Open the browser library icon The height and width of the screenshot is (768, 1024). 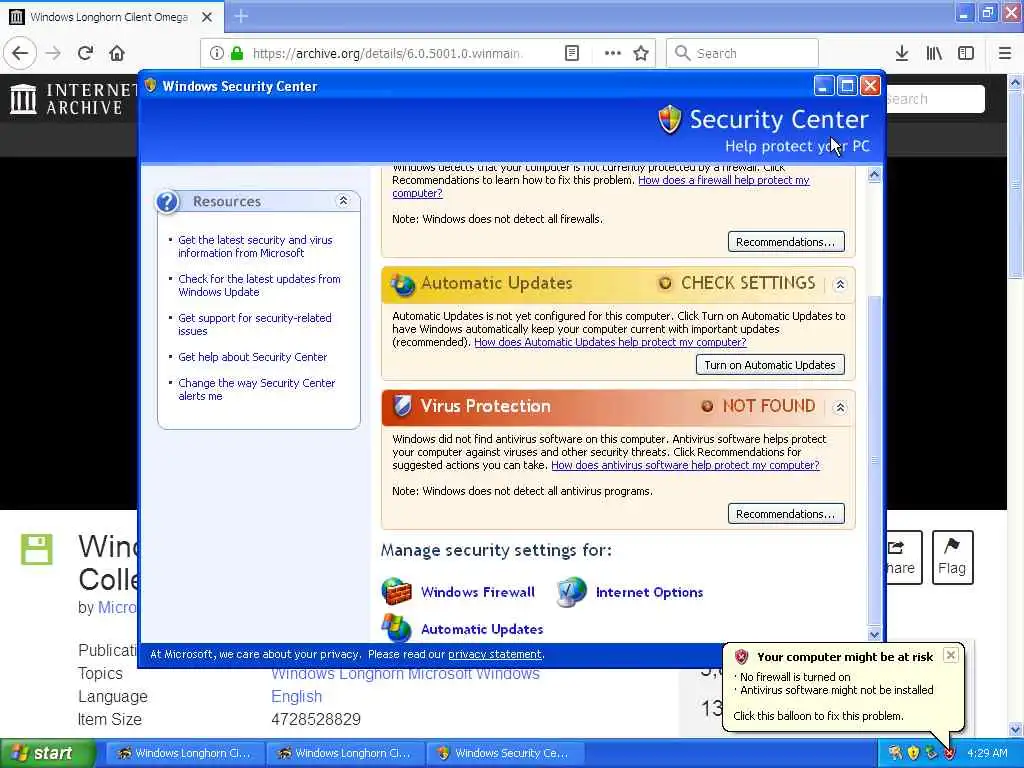934,53
